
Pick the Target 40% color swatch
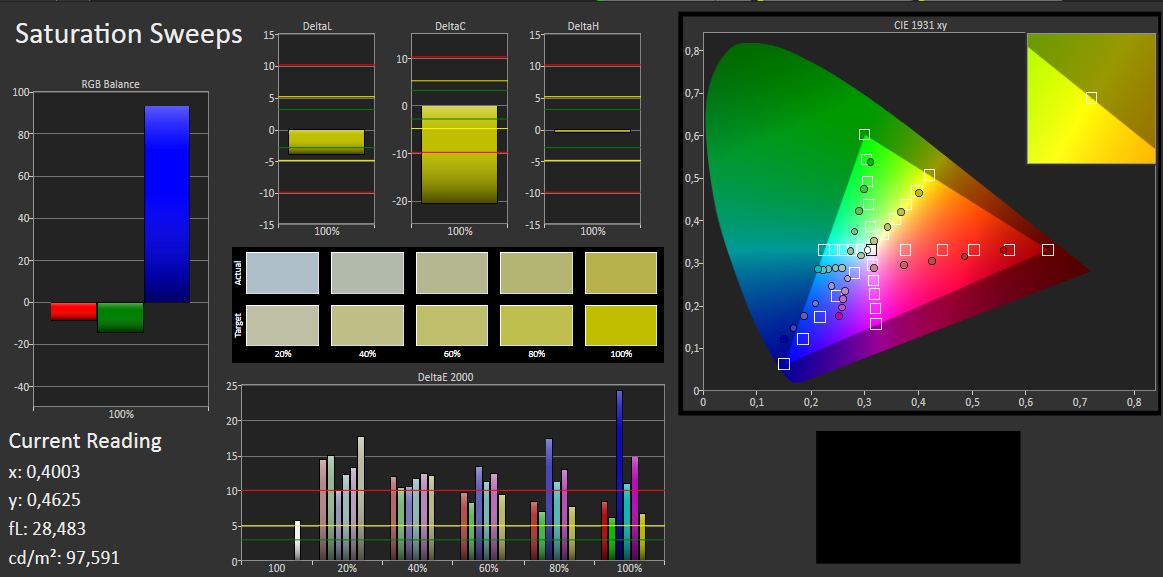point(367,326)
